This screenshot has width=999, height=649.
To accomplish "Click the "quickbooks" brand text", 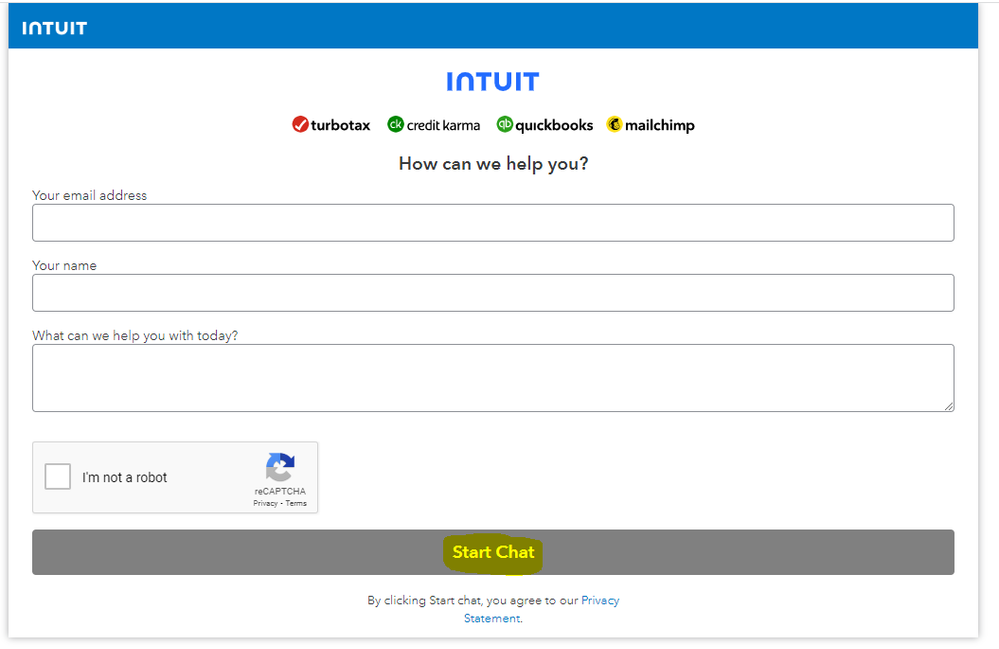I will pyautogui.click(x=554, y=125).
